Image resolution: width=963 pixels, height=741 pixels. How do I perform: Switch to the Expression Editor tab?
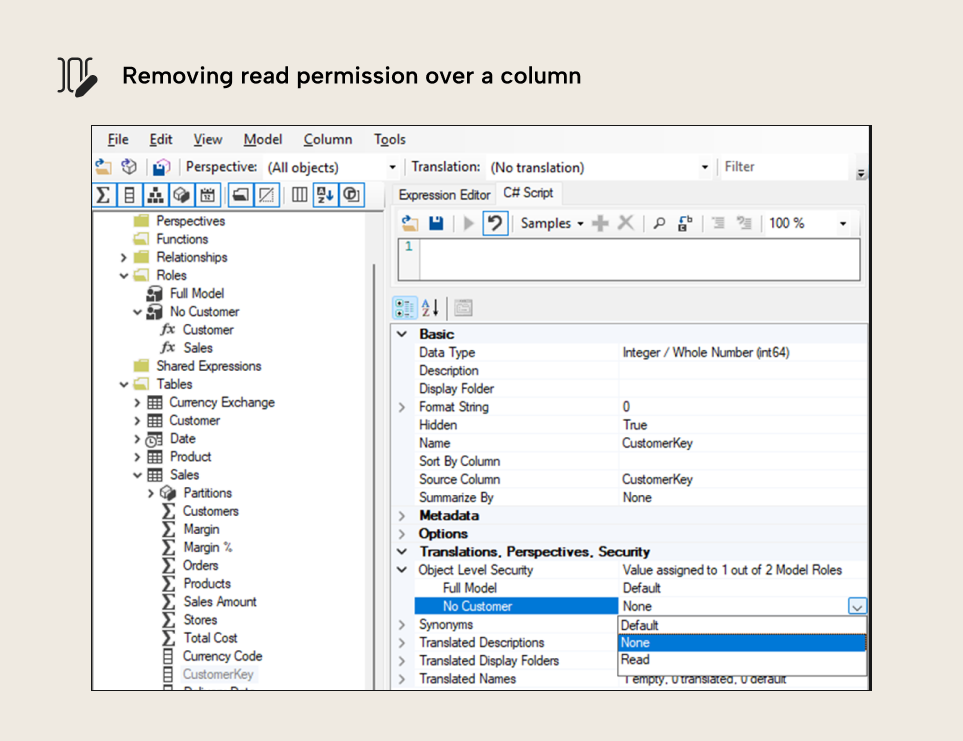pyautogui.click(x=443, y=194)
